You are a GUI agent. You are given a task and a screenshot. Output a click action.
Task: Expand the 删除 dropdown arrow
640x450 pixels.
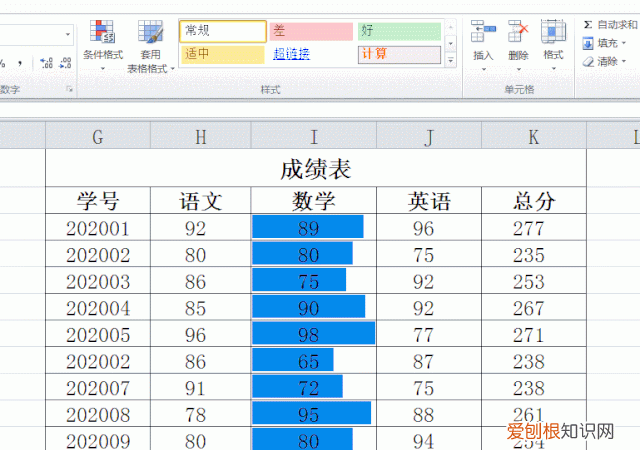click(x=519, y=69)
